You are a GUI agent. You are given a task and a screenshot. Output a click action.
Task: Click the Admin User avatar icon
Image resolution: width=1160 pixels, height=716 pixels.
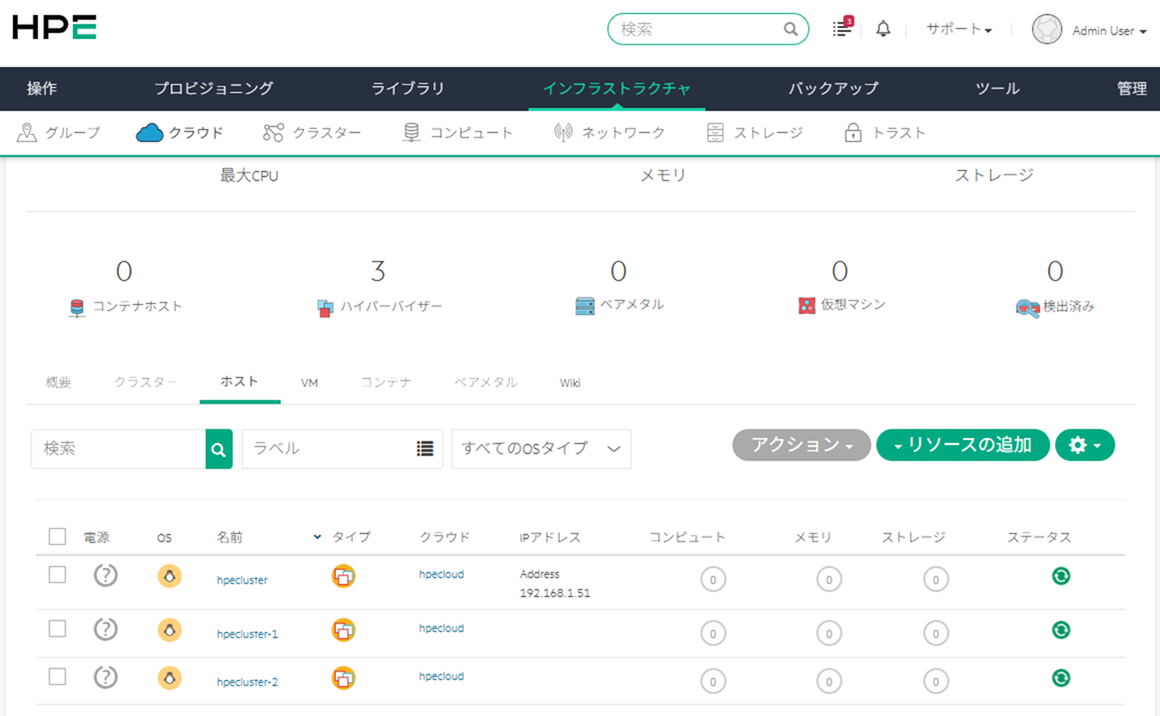pyautogui.click(x=1046, y=30)
